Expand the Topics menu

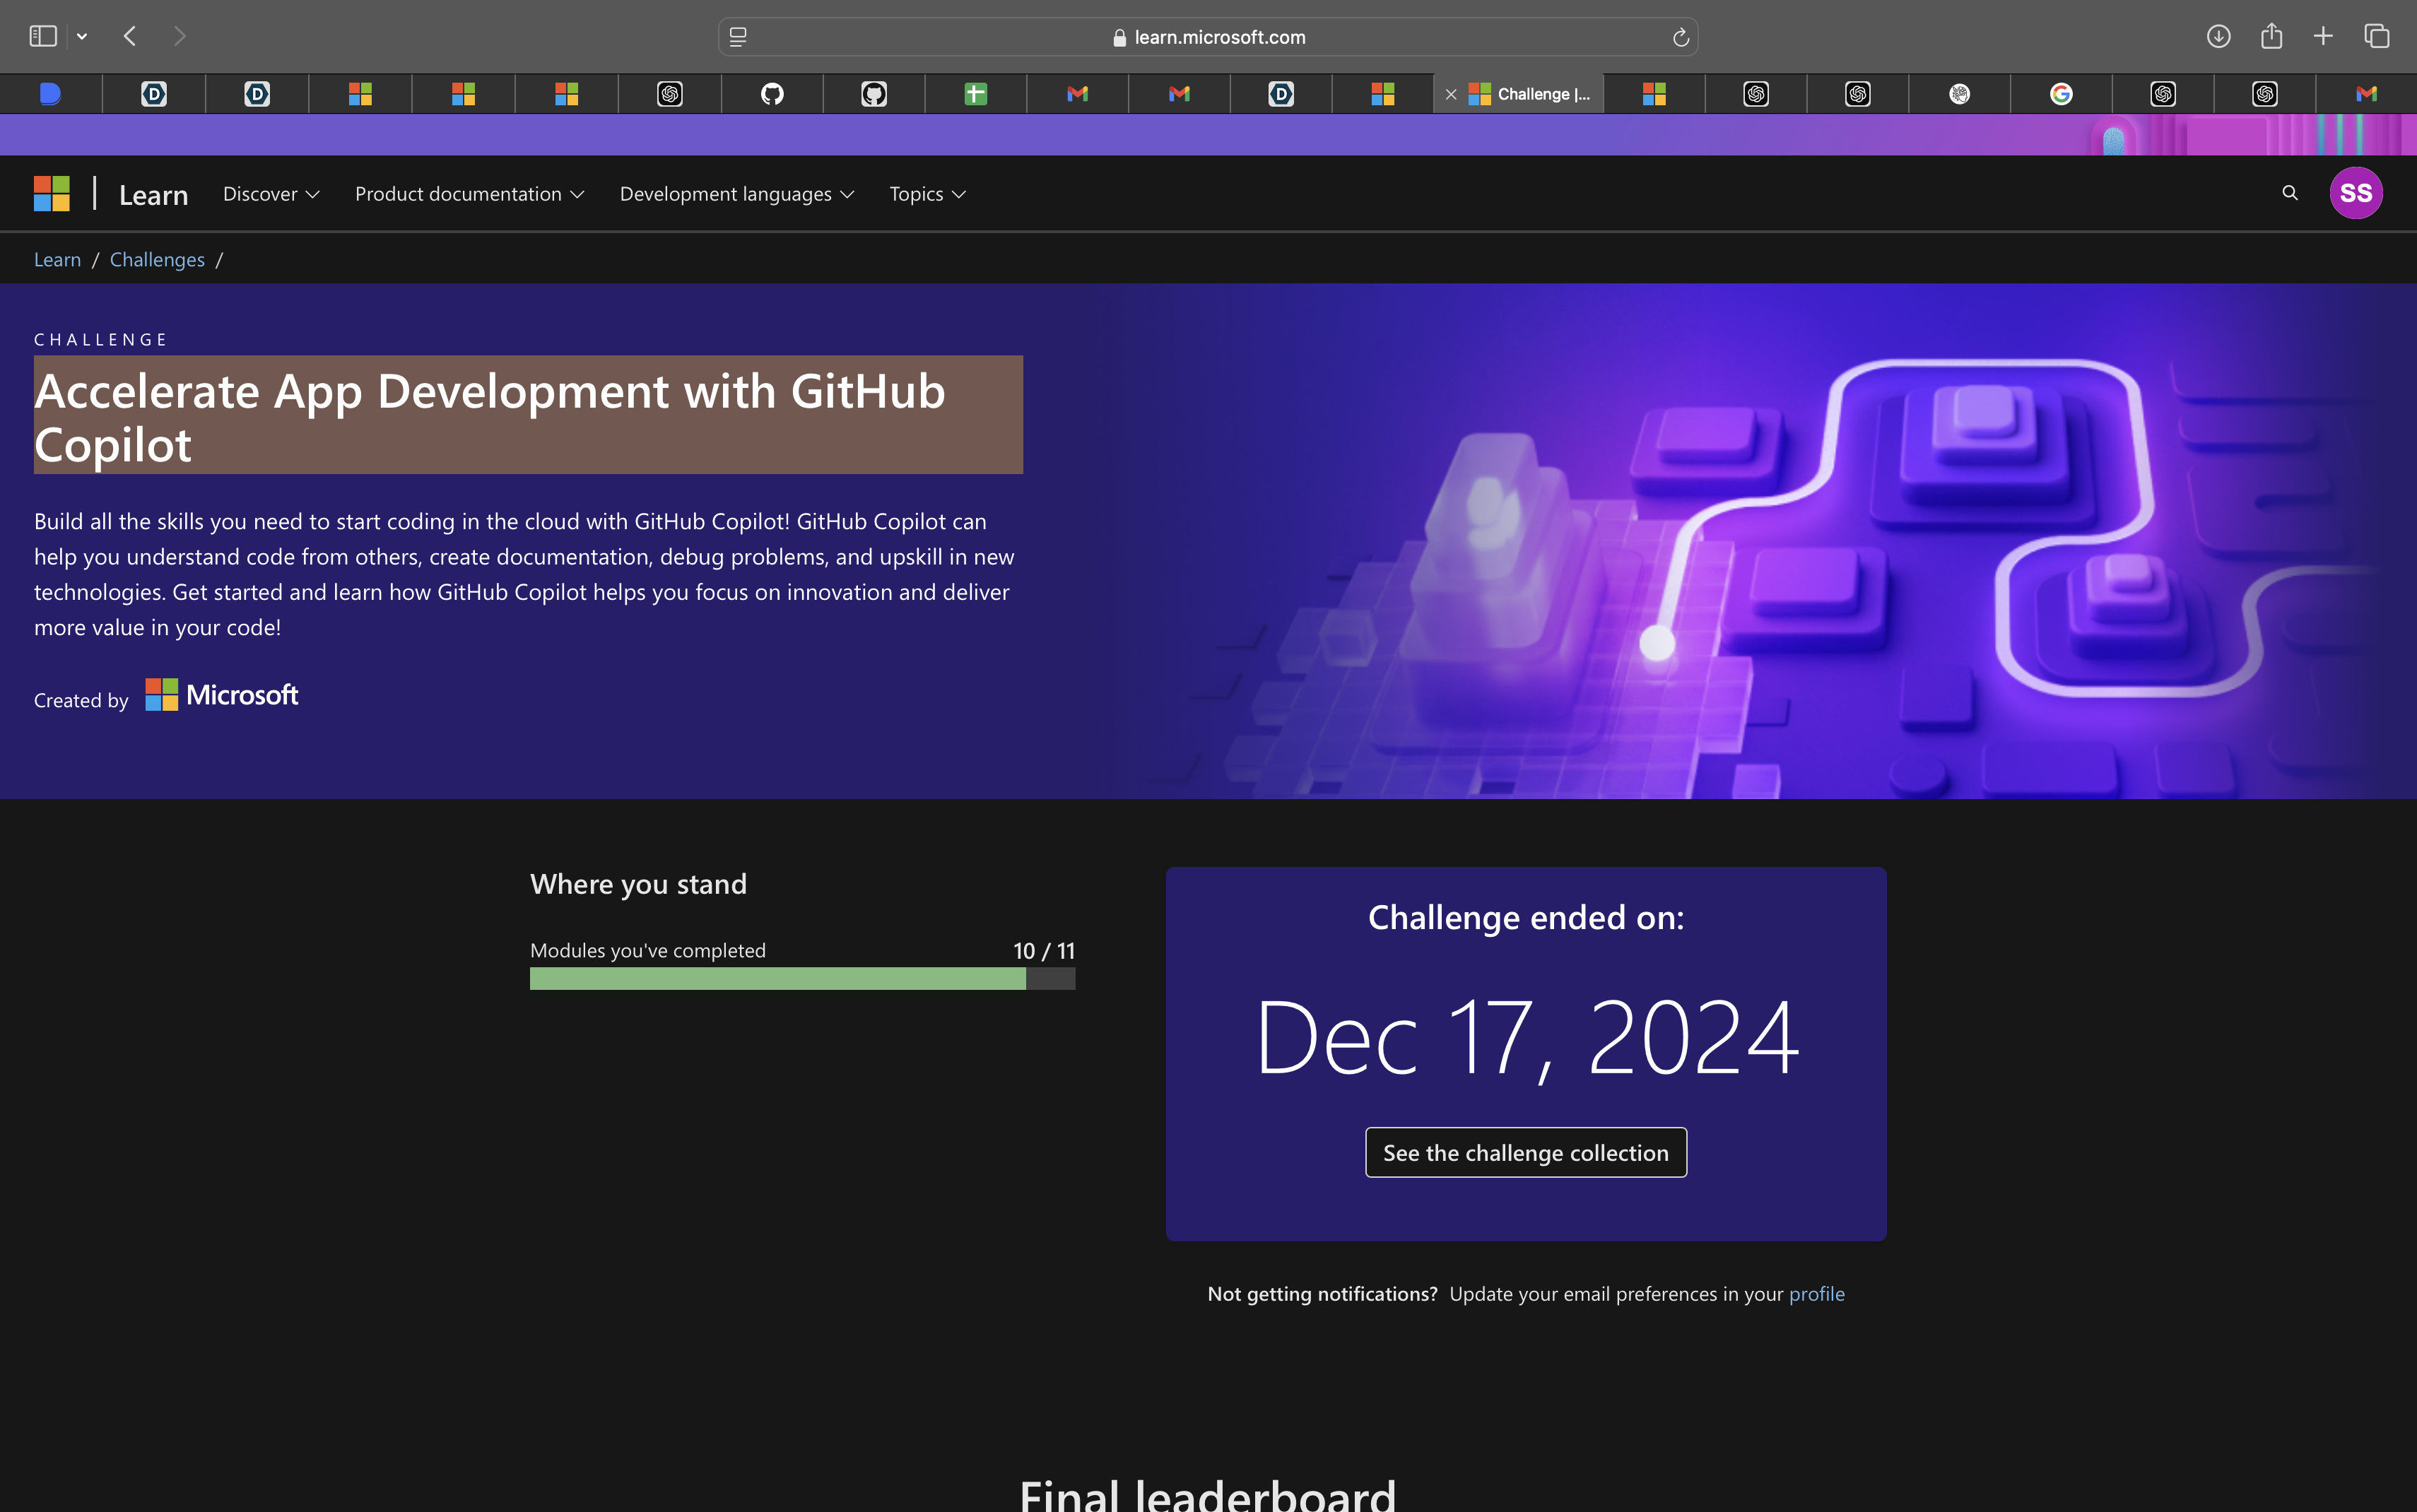[x=927, y=194]
